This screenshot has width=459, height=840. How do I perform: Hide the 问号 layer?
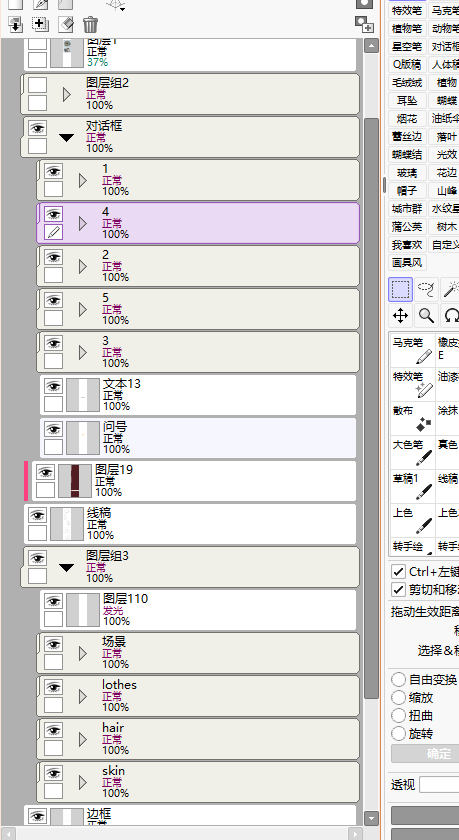point(54,429)
